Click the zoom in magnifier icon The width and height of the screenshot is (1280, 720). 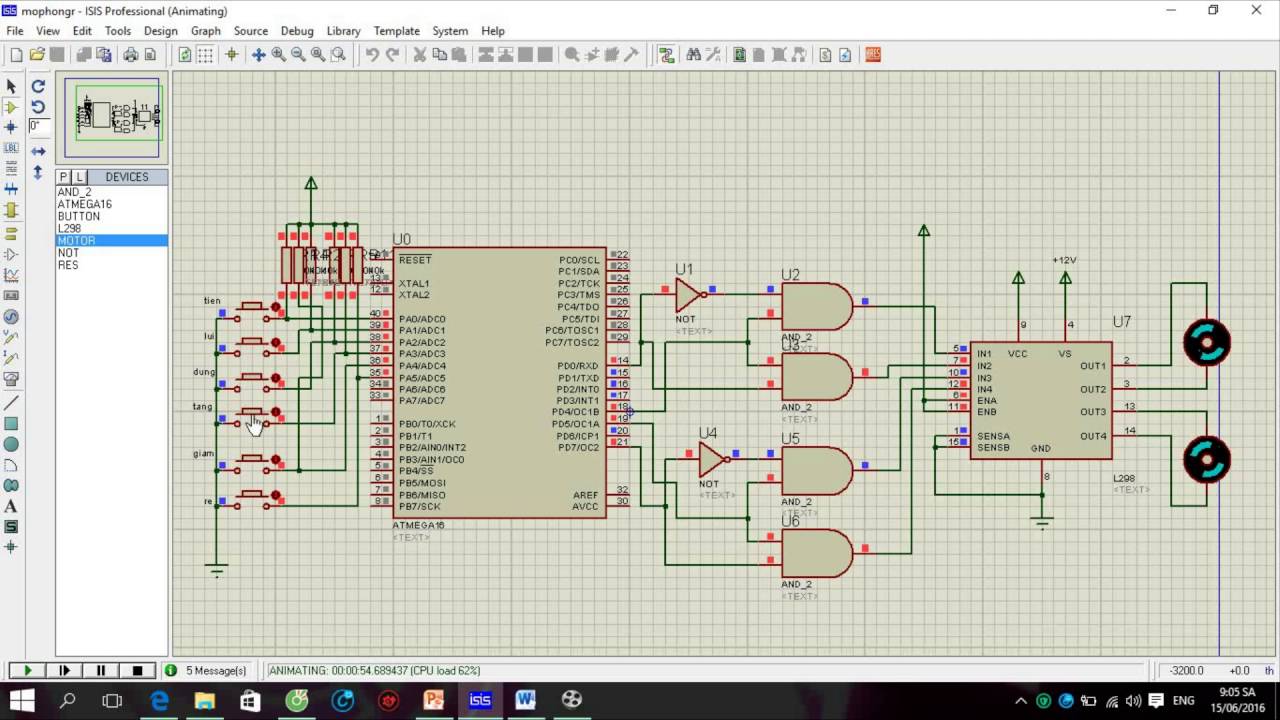[278, 55]
